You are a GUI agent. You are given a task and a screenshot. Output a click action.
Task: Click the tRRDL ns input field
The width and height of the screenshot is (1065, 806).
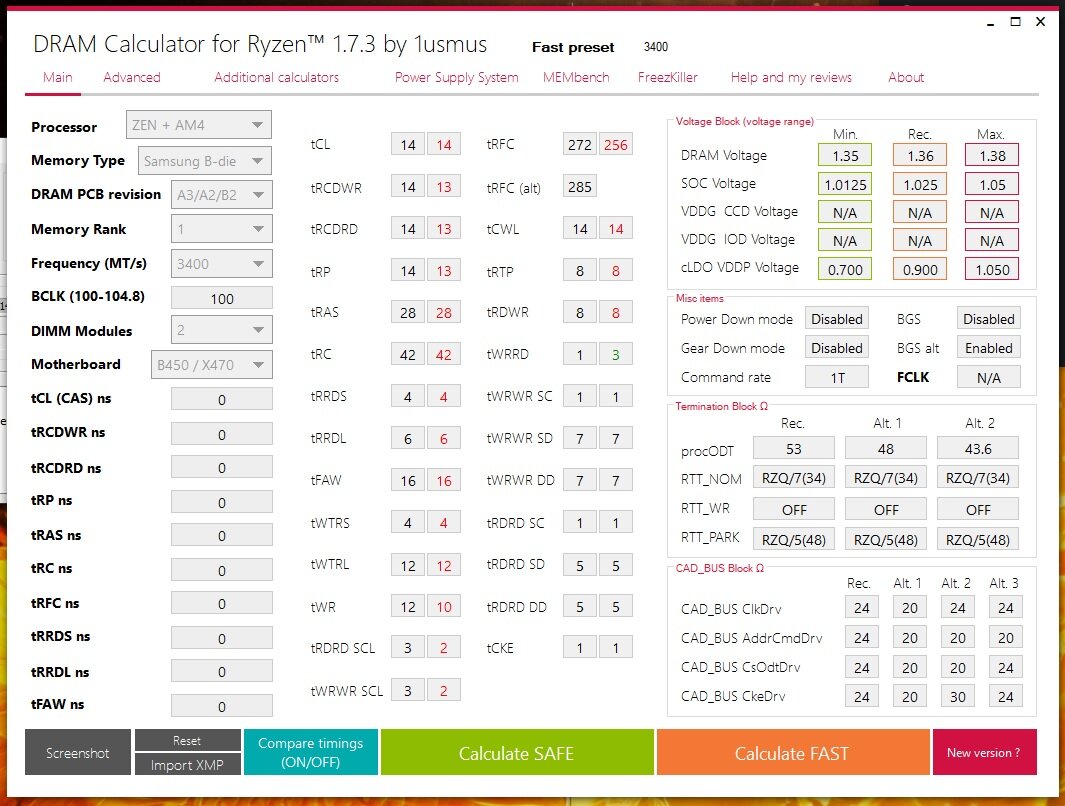221,671
